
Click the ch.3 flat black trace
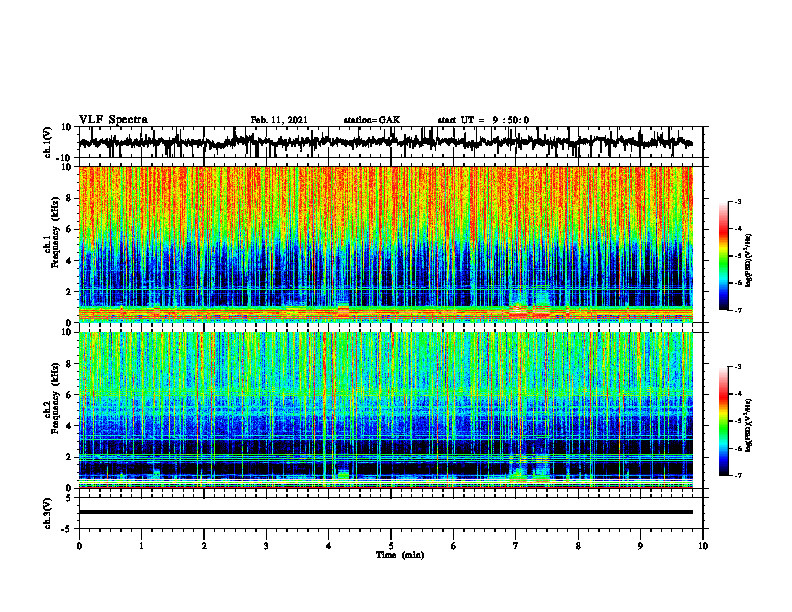click(x=385, y=512)
